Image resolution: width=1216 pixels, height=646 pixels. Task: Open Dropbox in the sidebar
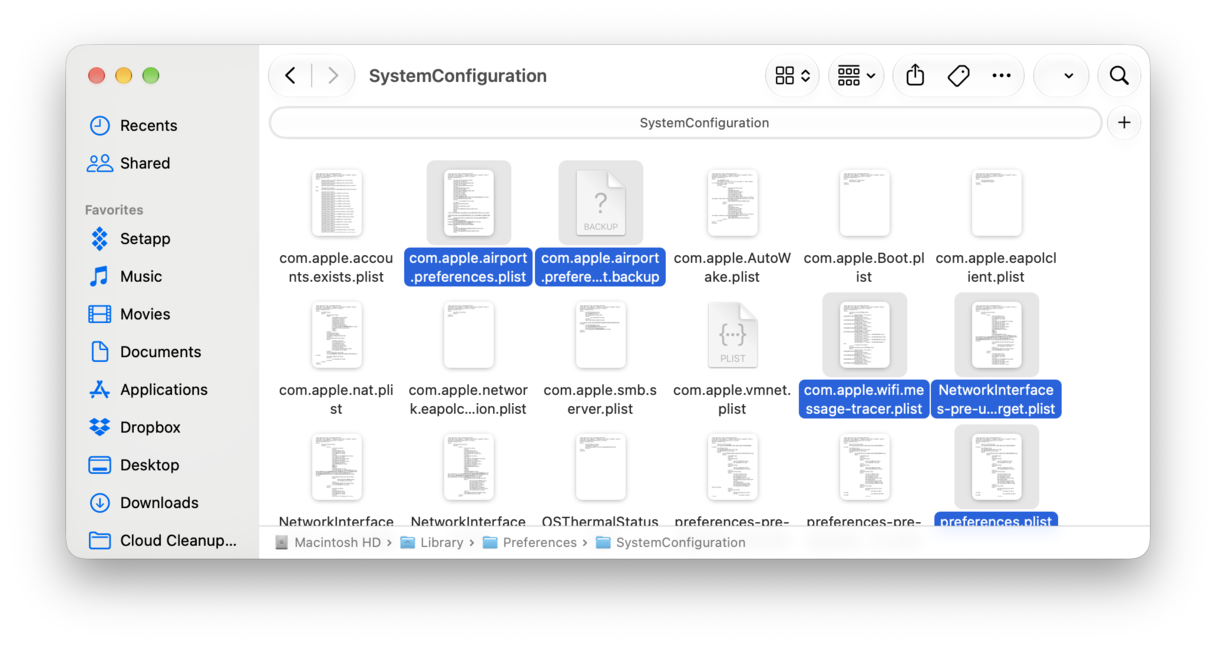point(150,427)
